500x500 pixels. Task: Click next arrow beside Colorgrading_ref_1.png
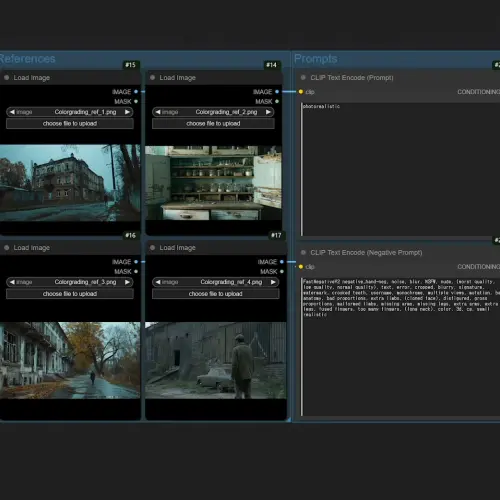coord(127,112)
